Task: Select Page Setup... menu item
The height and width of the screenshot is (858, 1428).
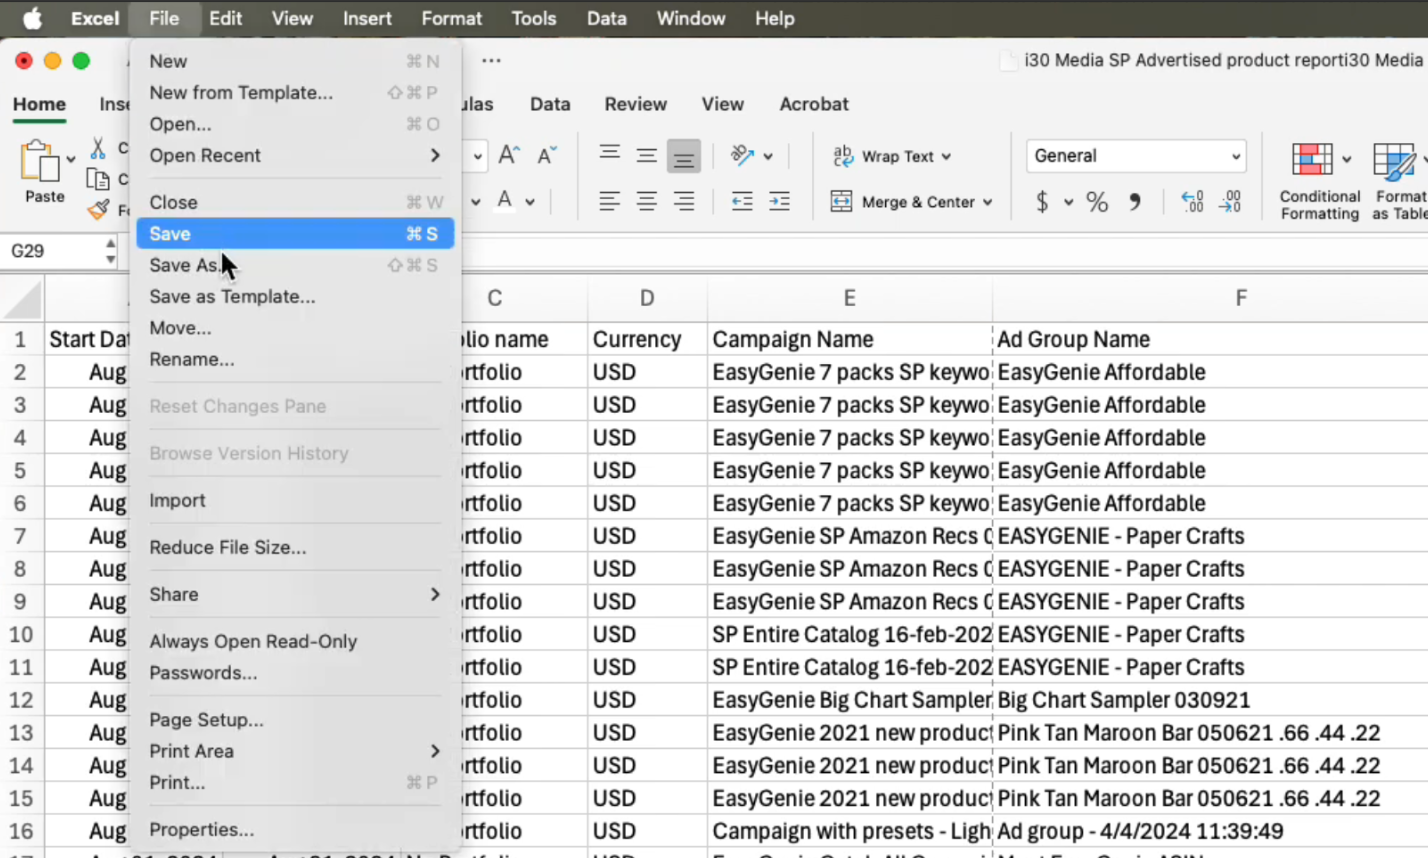Action: pos(295,720)
